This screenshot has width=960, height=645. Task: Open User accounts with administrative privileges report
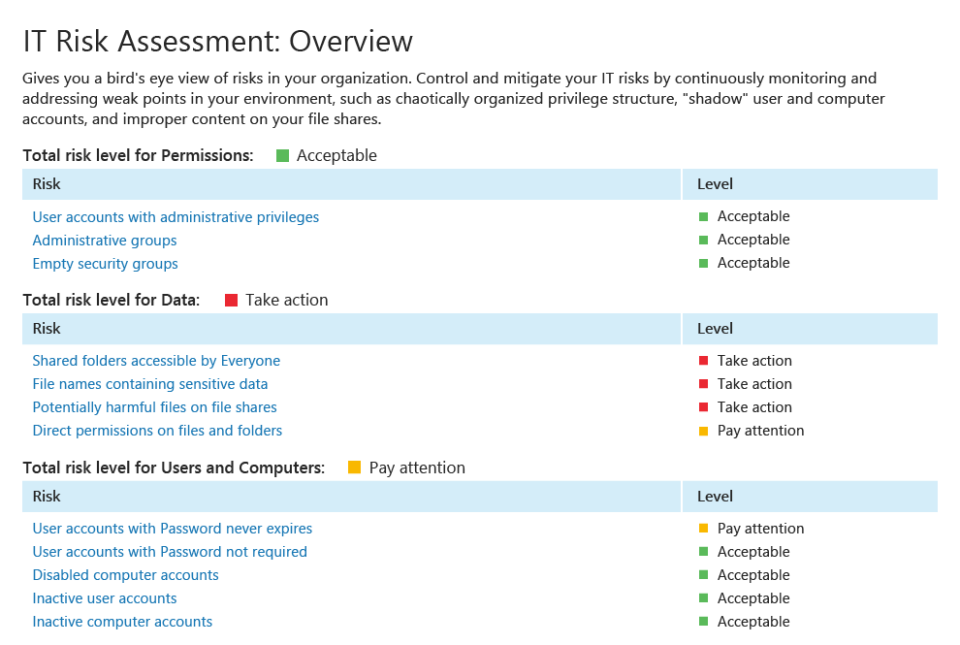pos(176,217)
